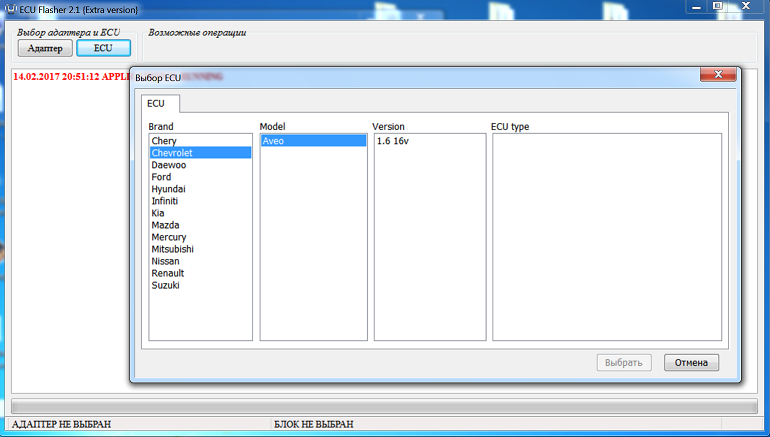Choose version 1.6 16v
Image resolution: width=770 pixels, height=437 pixels.
pos(430,141)
